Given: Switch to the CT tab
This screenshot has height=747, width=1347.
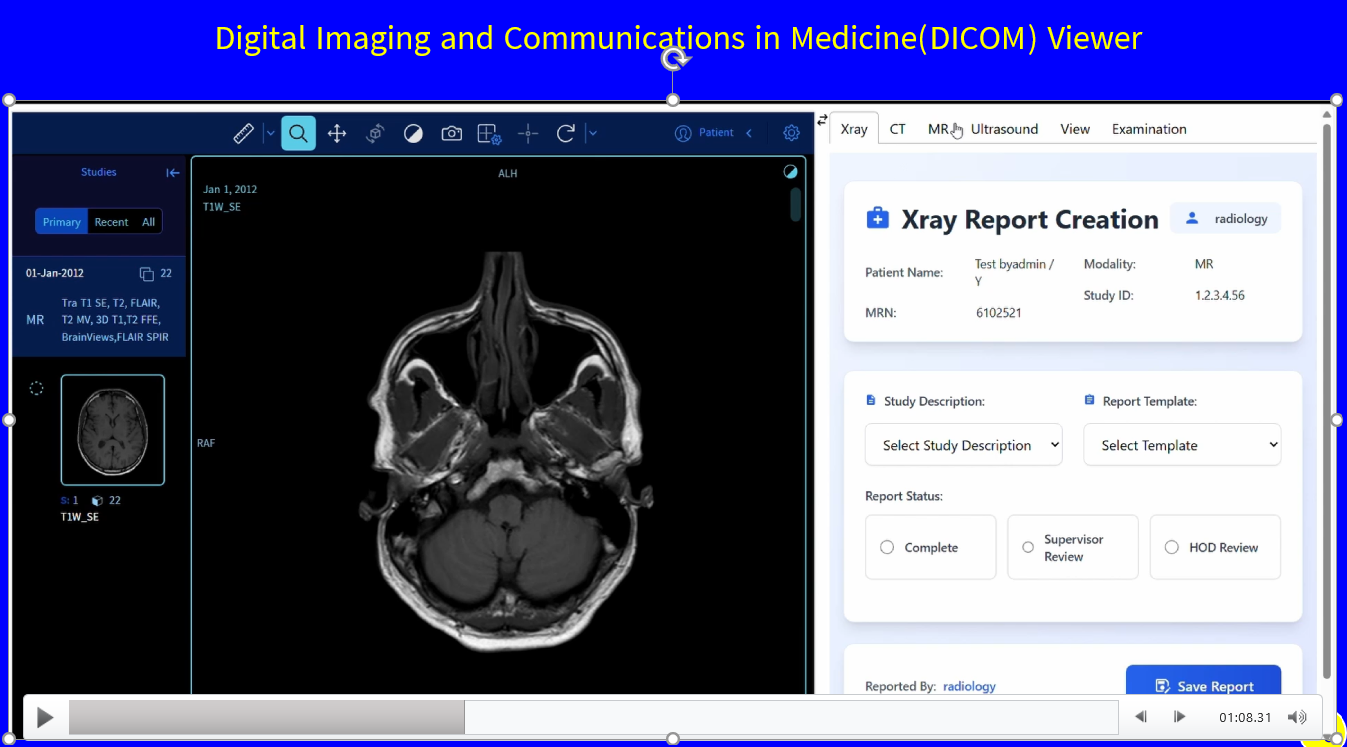Looking at the screenshot, I should pos(898,129).
